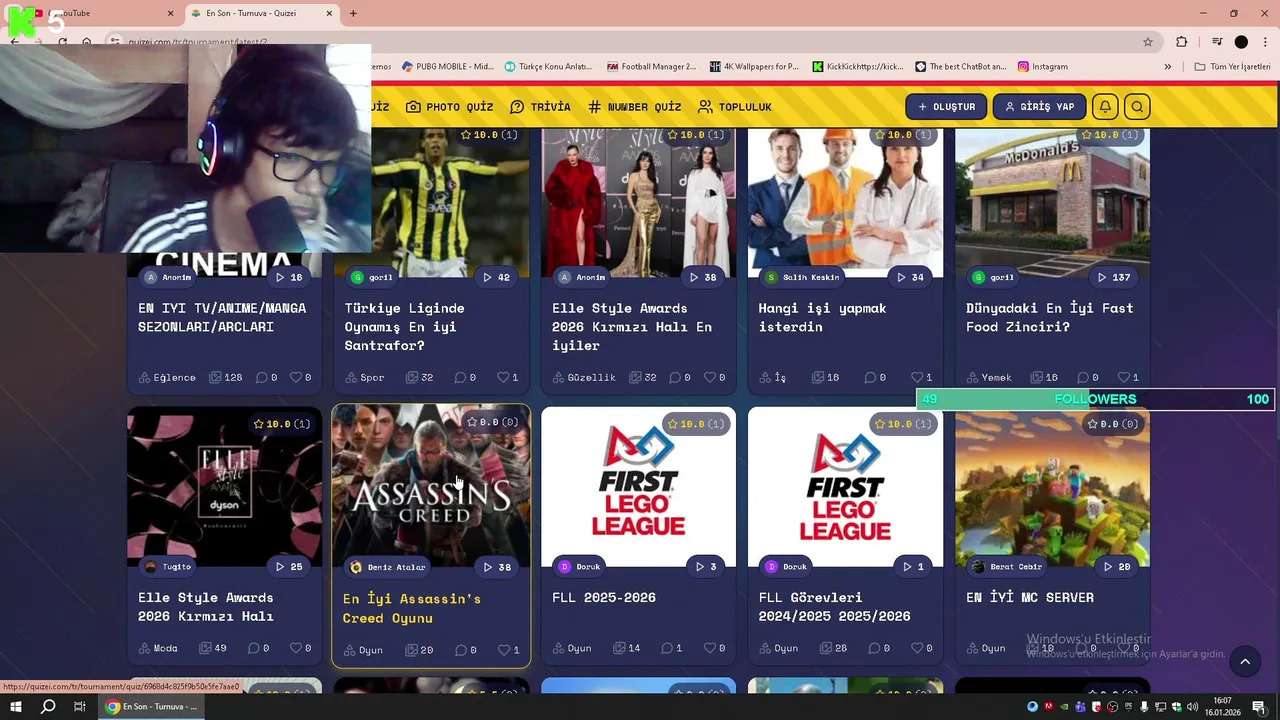Open the PUBG MOBILE bookmark
1280x720 pixels.
coord(448,66)
